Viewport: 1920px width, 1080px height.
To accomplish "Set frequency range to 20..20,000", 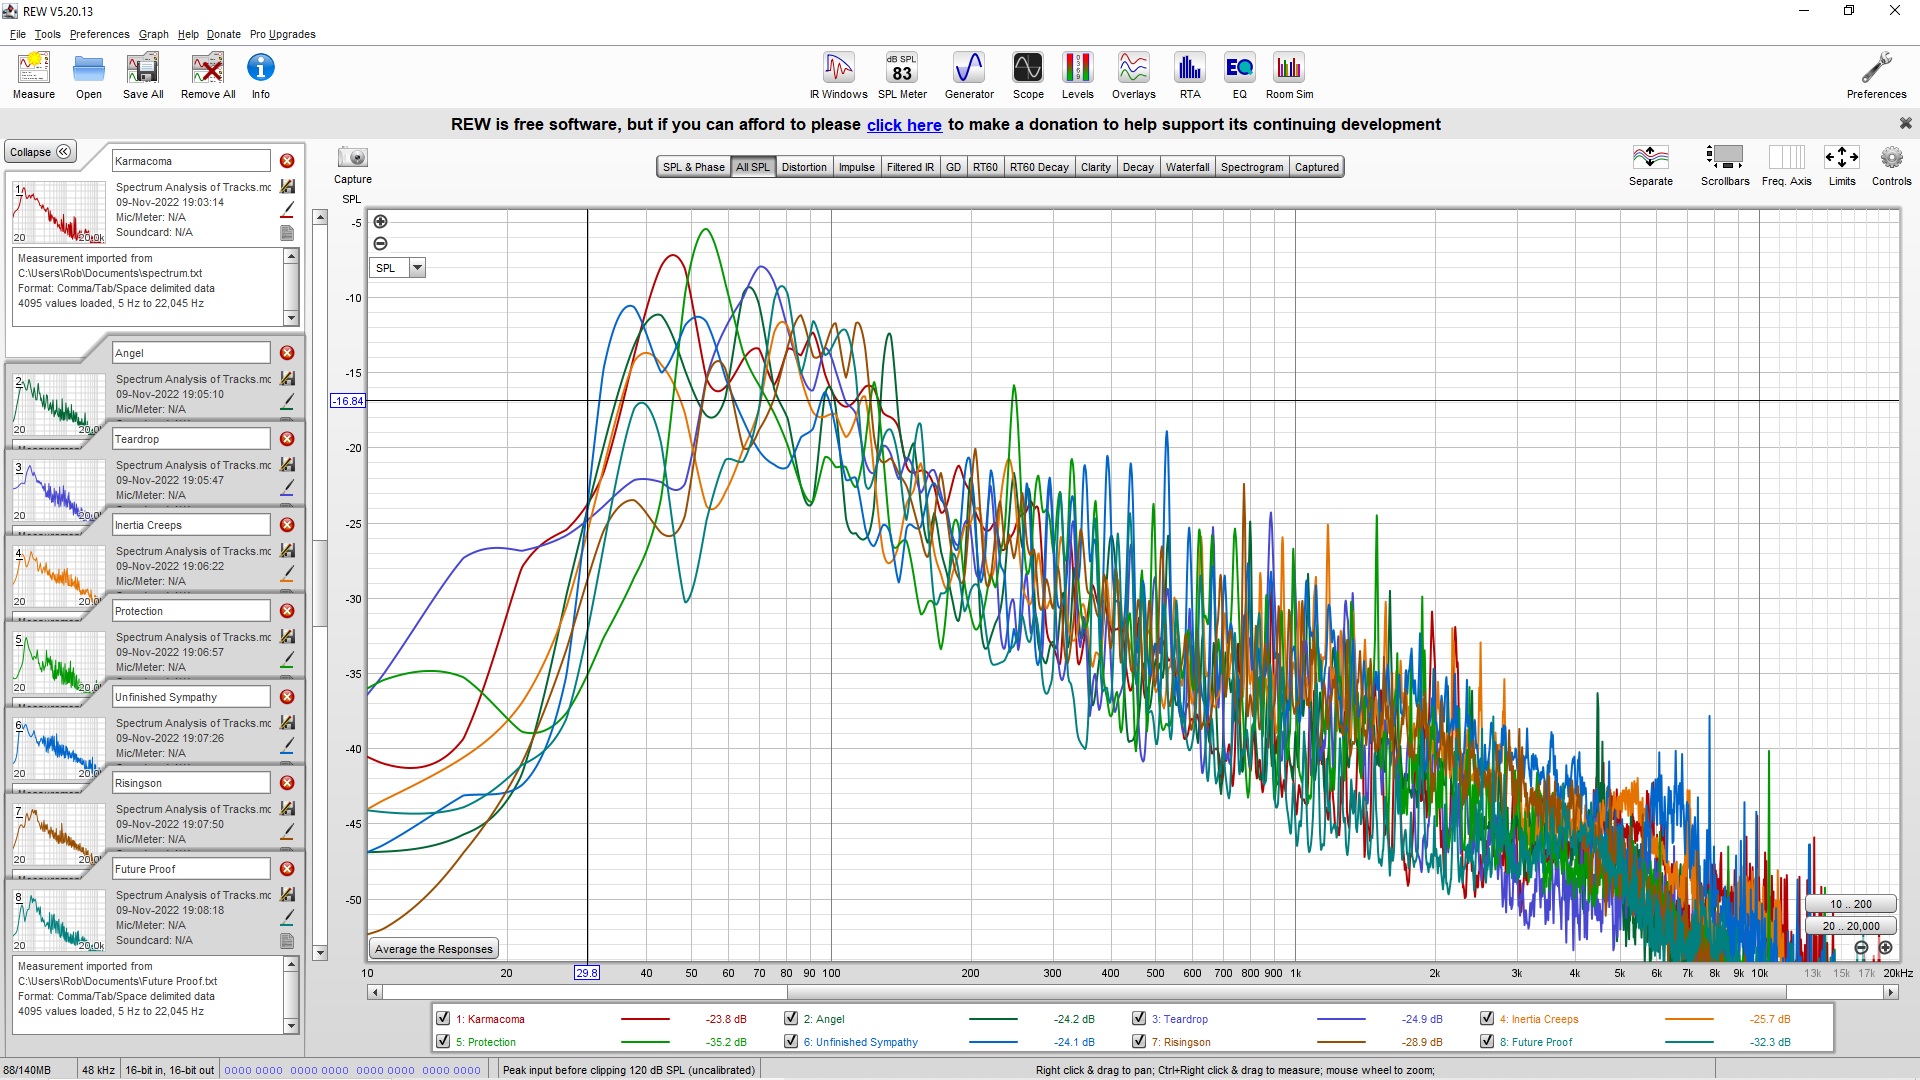I will coord(1851,926).
